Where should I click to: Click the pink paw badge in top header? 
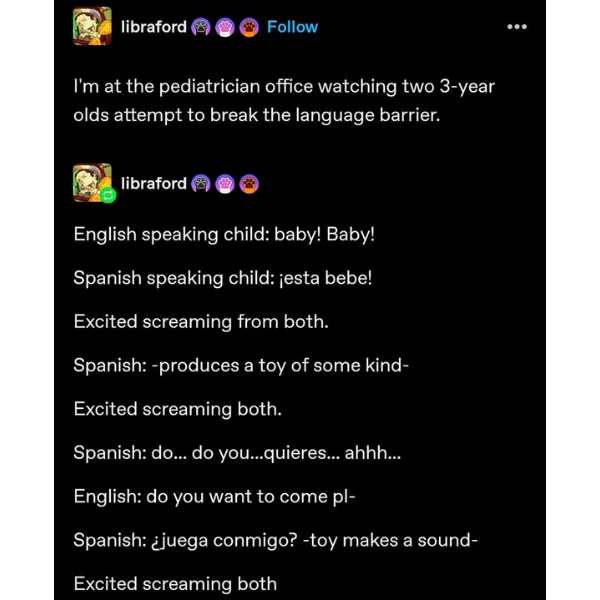point(225,28)
